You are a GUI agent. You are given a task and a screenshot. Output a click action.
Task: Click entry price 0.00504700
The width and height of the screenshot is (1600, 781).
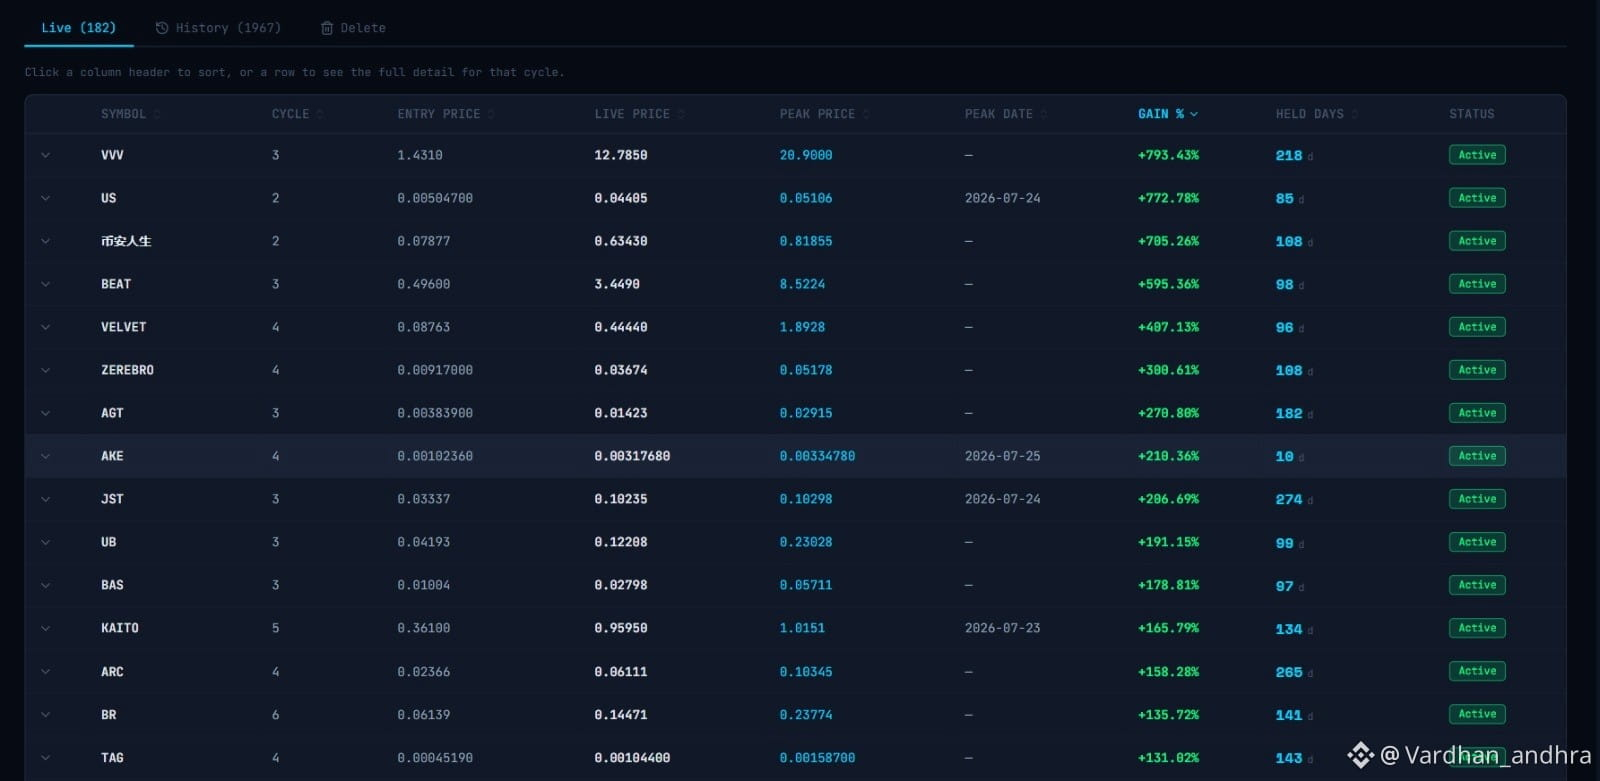click(x=435, y=198)
